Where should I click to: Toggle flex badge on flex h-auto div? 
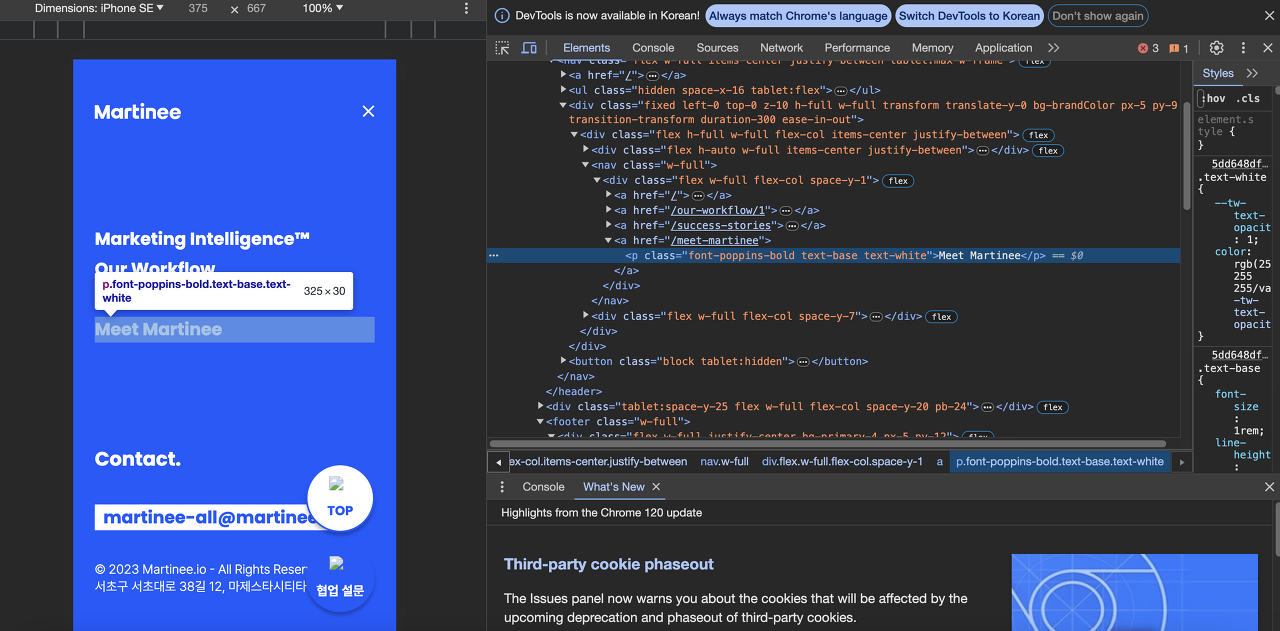coord(1047,151)
